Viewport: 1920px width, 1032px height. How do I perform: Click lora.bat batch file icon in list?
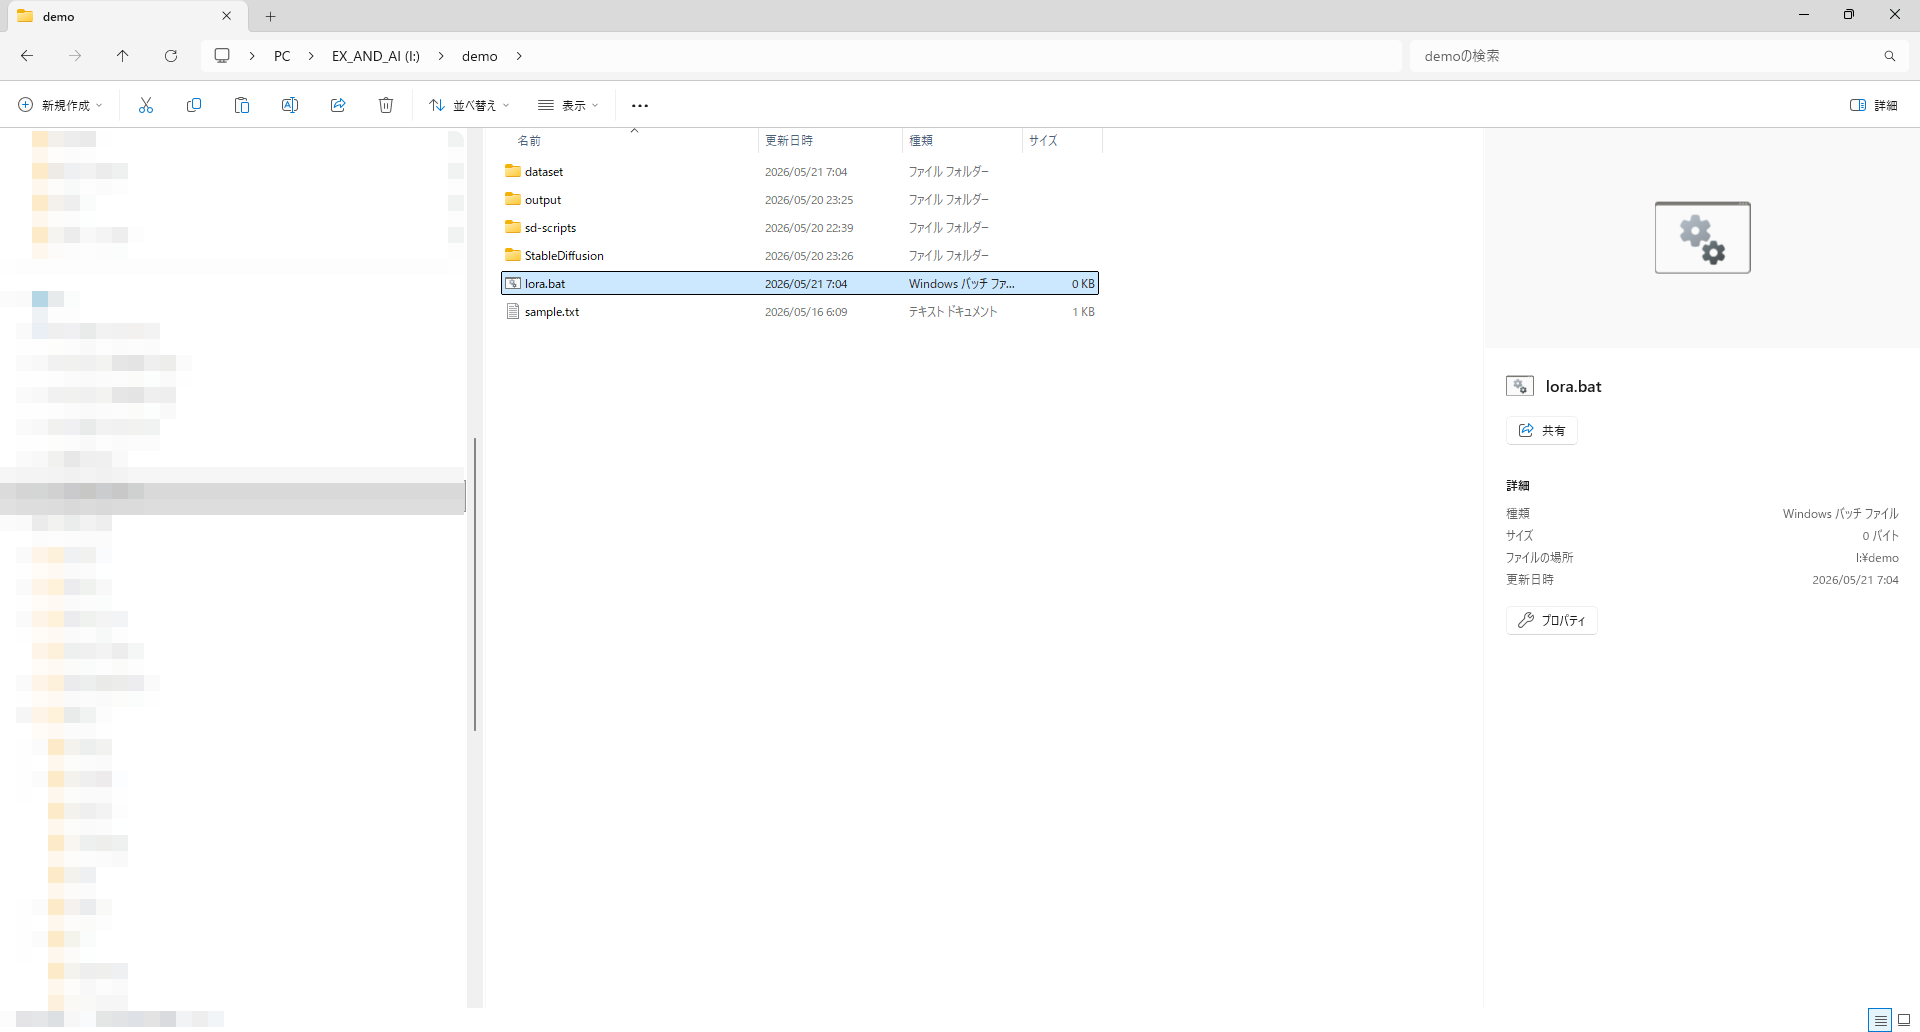click(513, 283)
